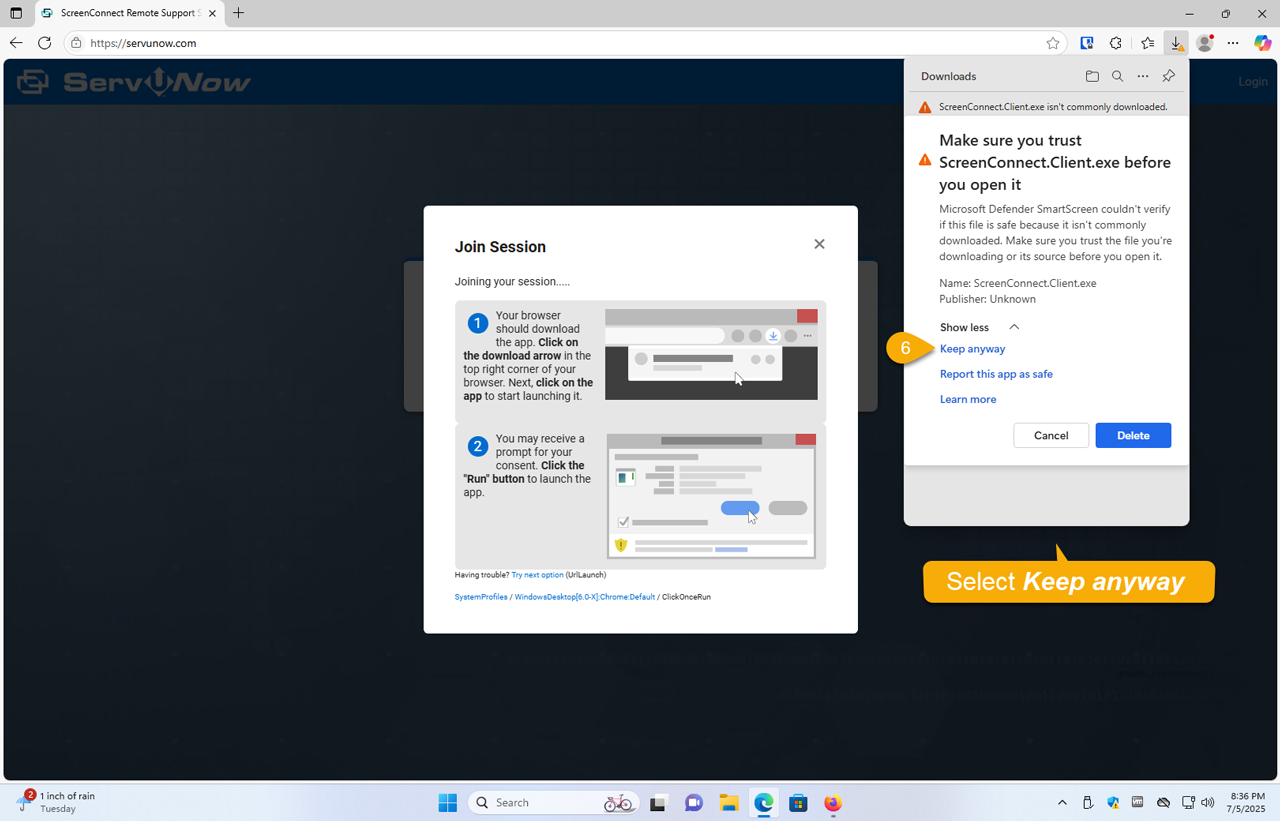Open a new browser tab

point(238,14)
